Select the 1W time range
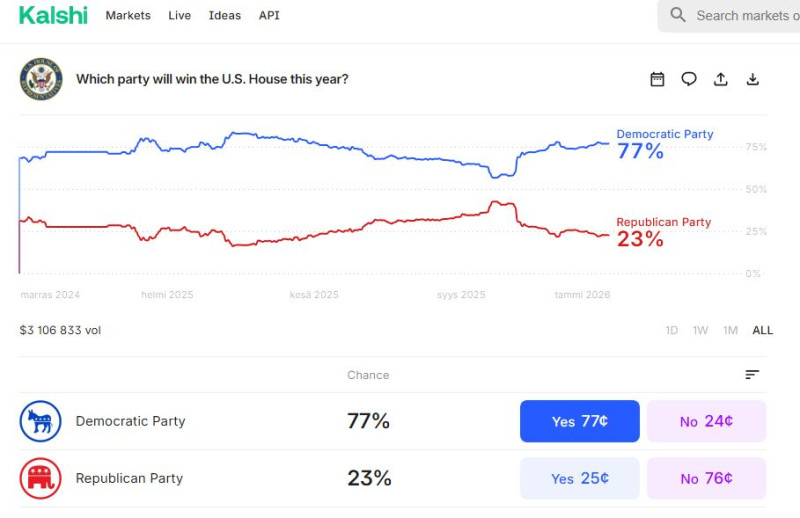 [701, 330]
